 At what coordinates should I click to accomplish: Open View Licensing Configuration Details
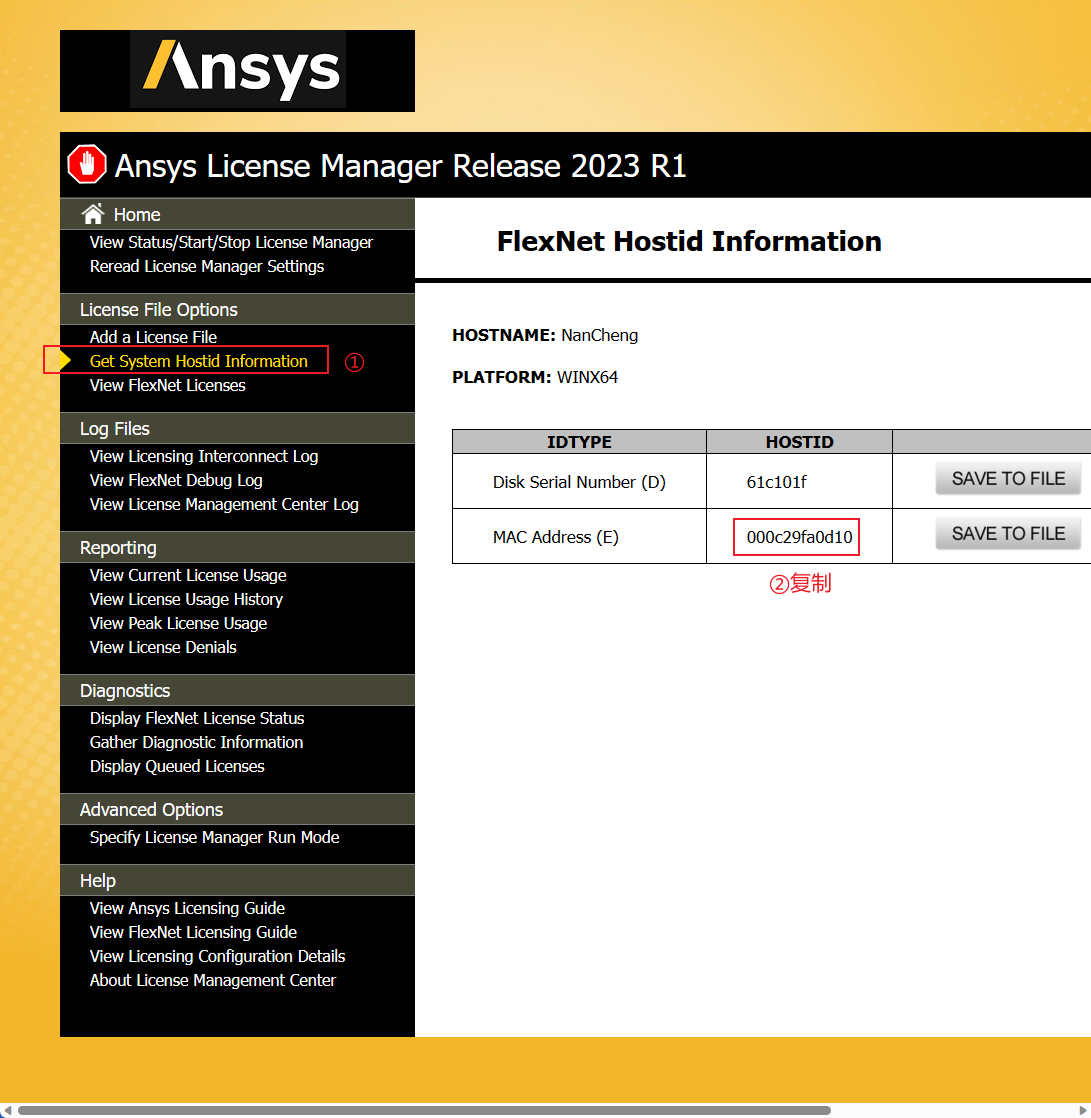(217, 957)
